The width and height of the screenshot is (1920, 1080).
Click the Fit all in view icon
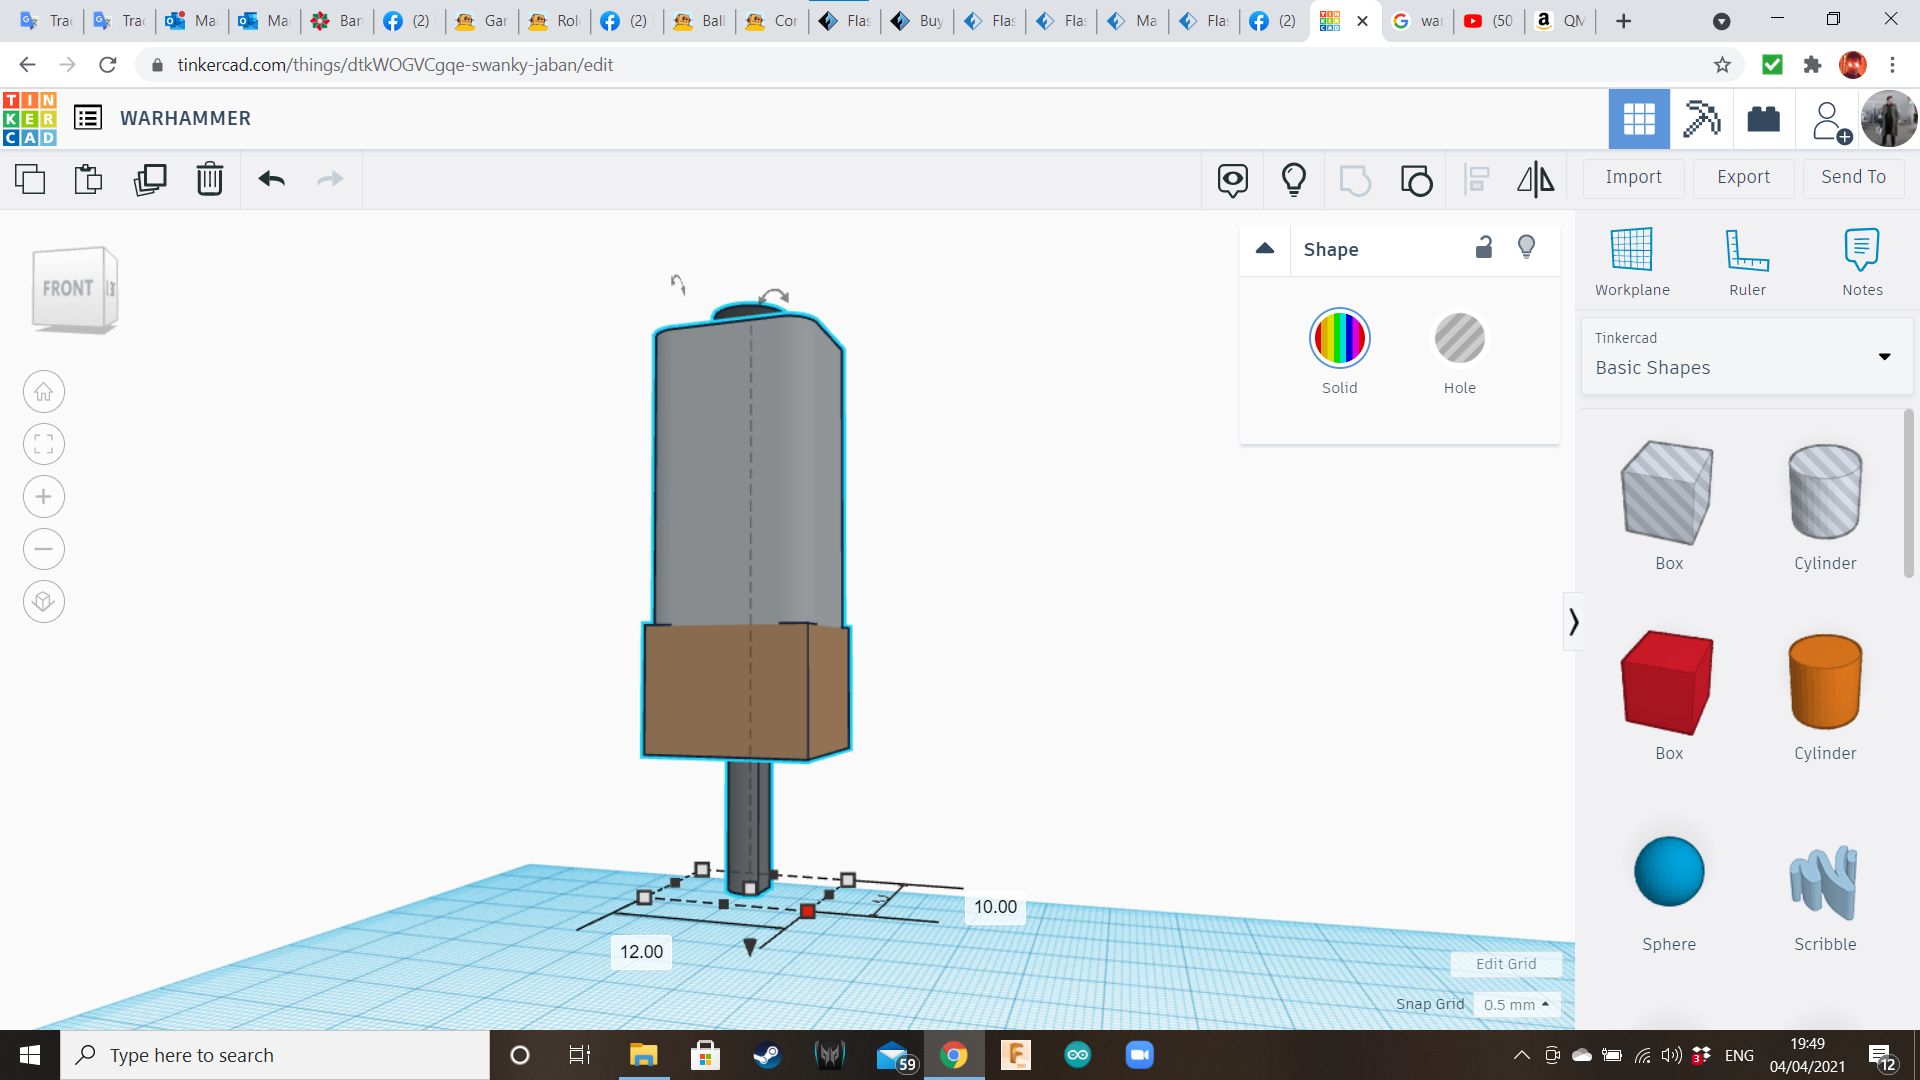point(44,444)
